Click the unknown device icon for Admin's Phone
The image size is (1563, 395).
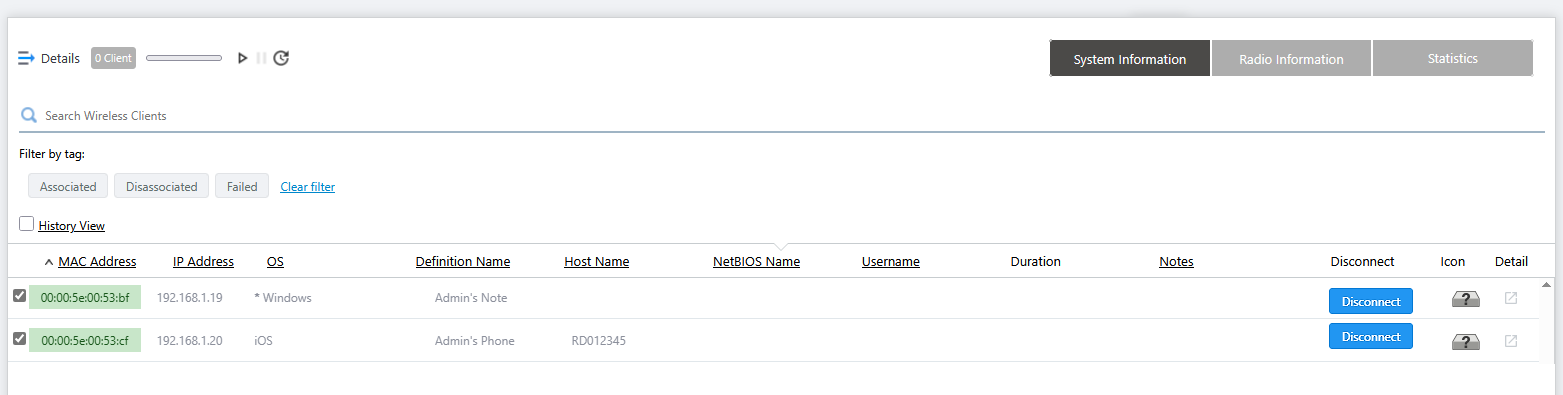pos(1466,342)
